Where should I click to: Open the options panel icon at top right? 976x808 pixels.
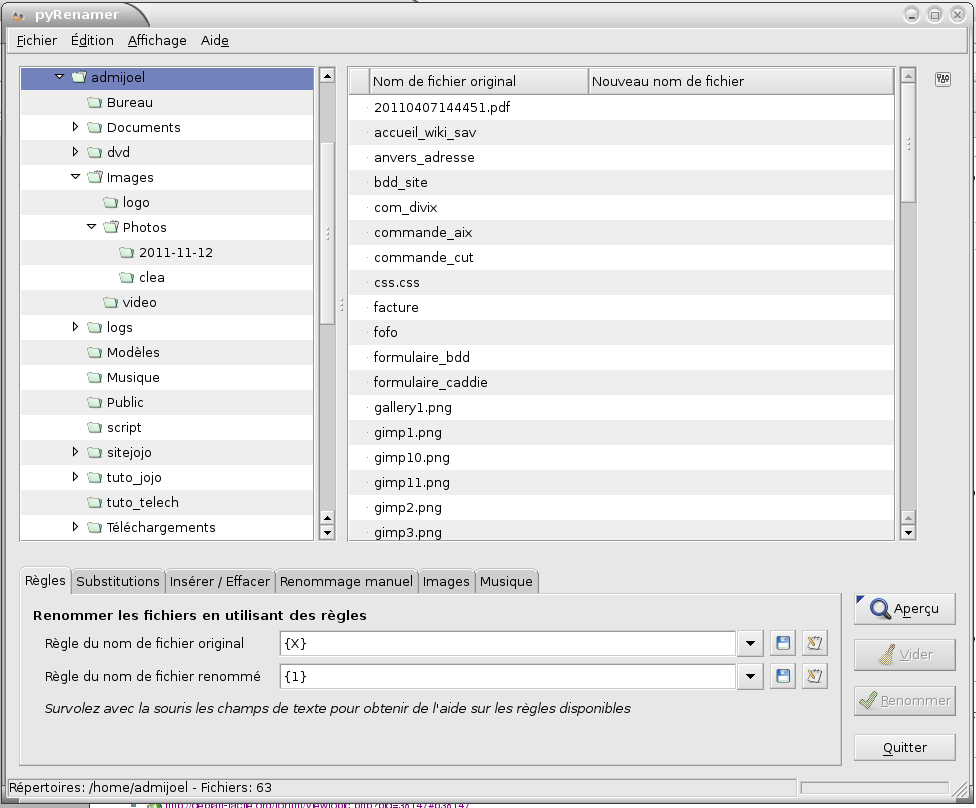pyautogui.click(x=942, y=80)
